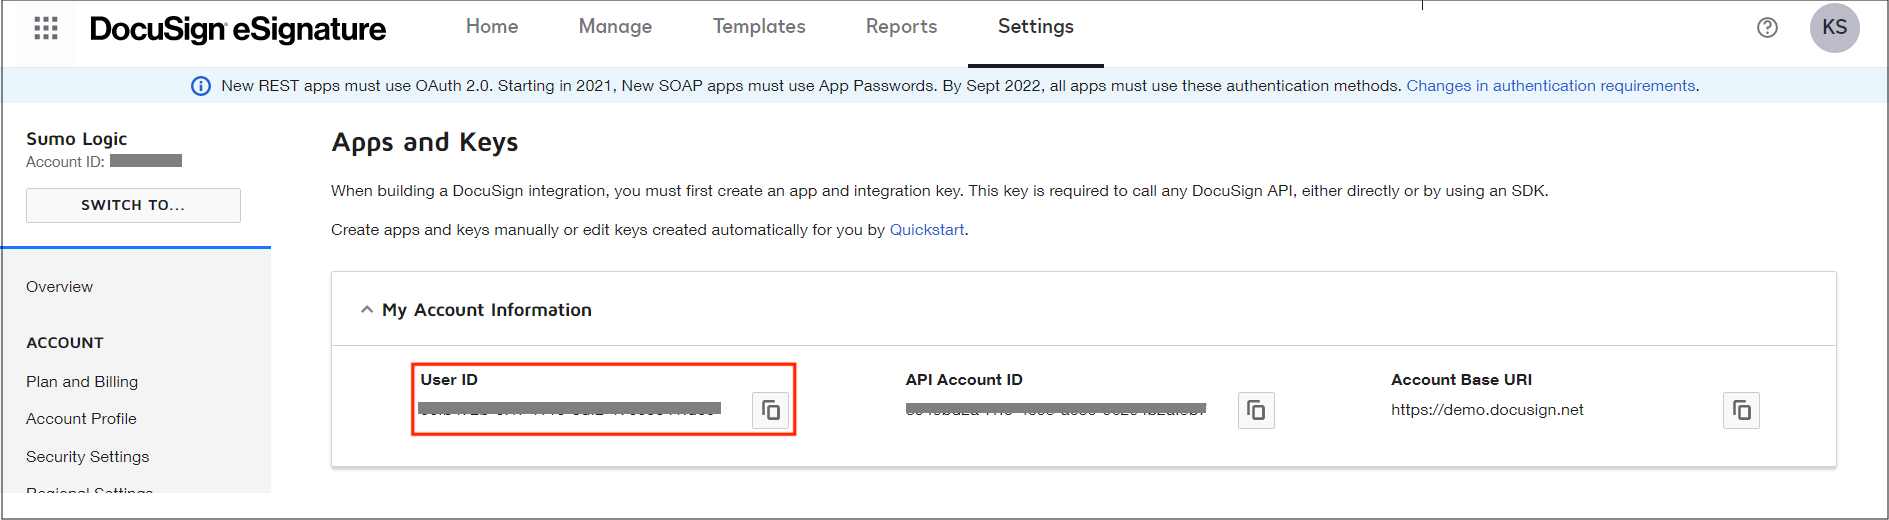Click the DocuSign eSignature logo
This screenshot has width=1889, height=520.
pyautogui.click(x=238, y=29)
